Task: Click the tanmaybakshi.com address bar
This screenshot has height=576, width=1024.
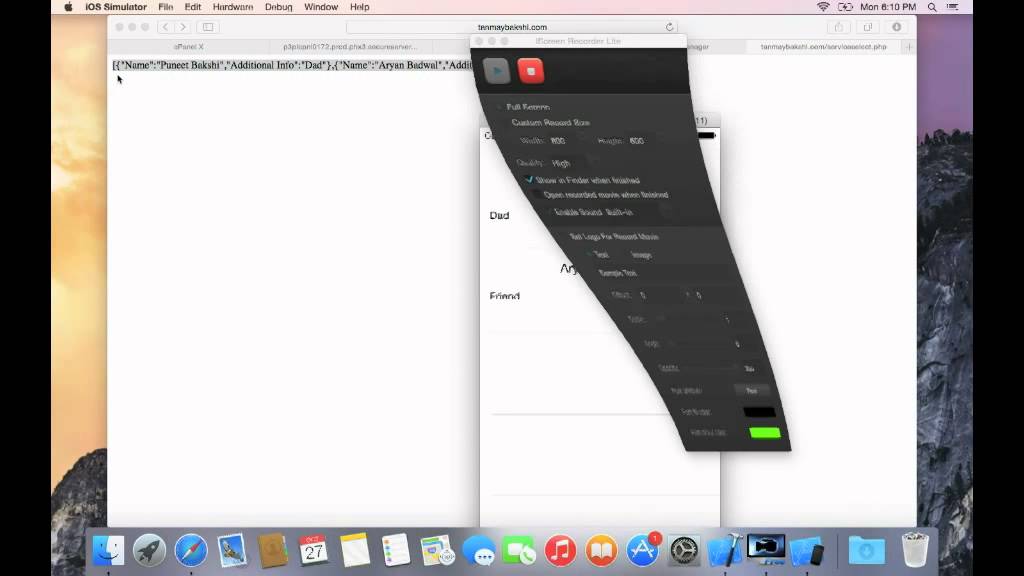Action: pyautogui.click(x=512, y=27)
